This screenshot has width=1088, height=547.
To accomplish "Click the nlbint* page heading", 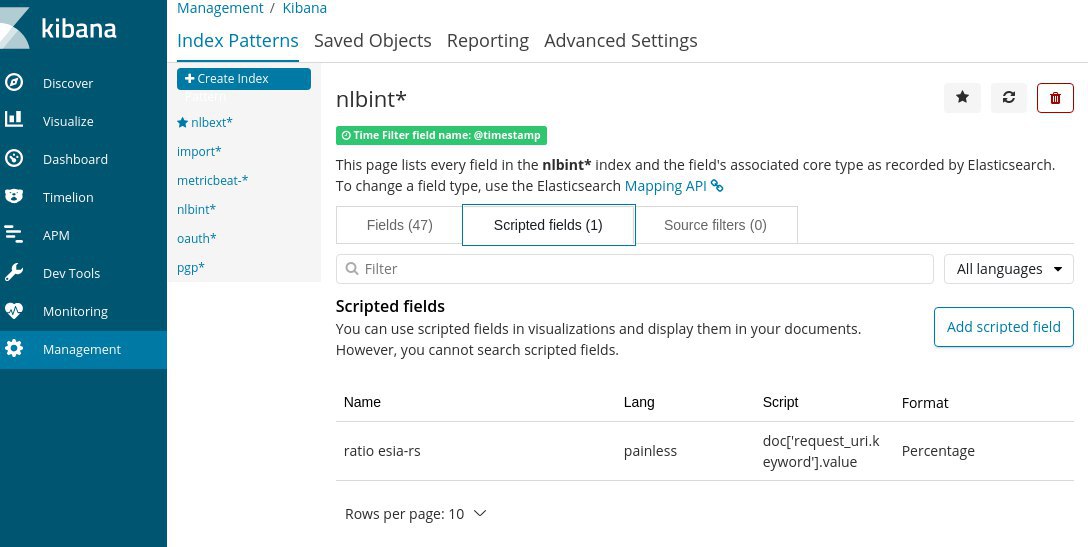I will click(371, 99).
